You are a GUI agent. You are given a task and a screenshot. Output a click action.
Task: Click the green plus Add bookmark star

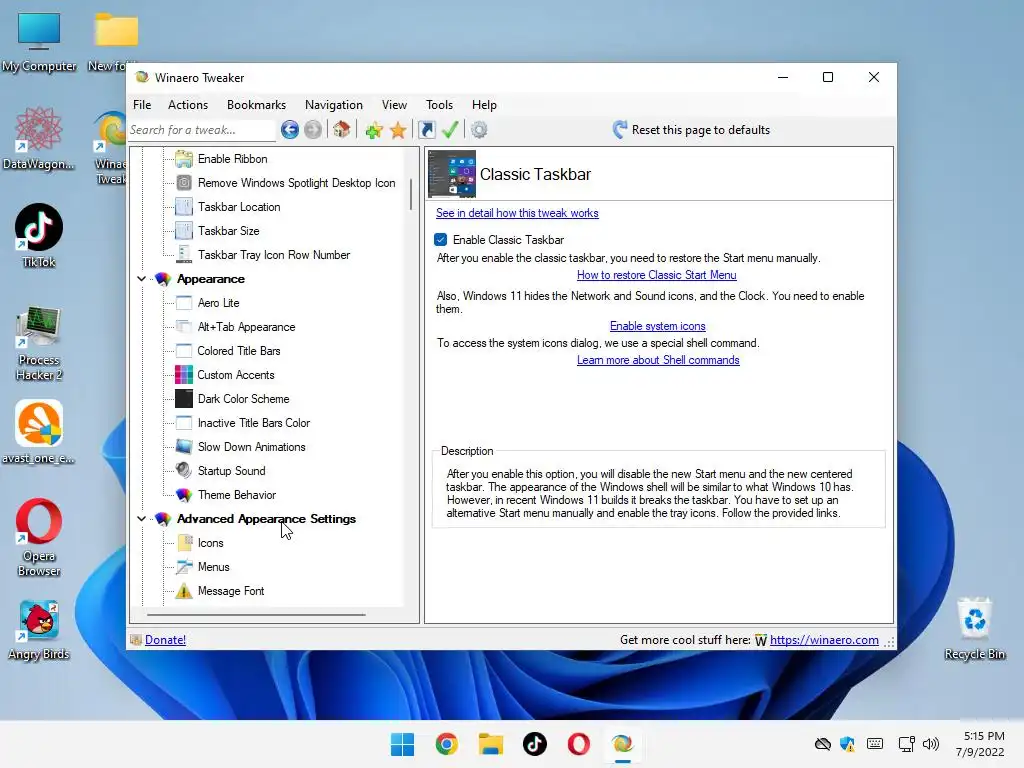pyautogui.click(x=374, y=130)
